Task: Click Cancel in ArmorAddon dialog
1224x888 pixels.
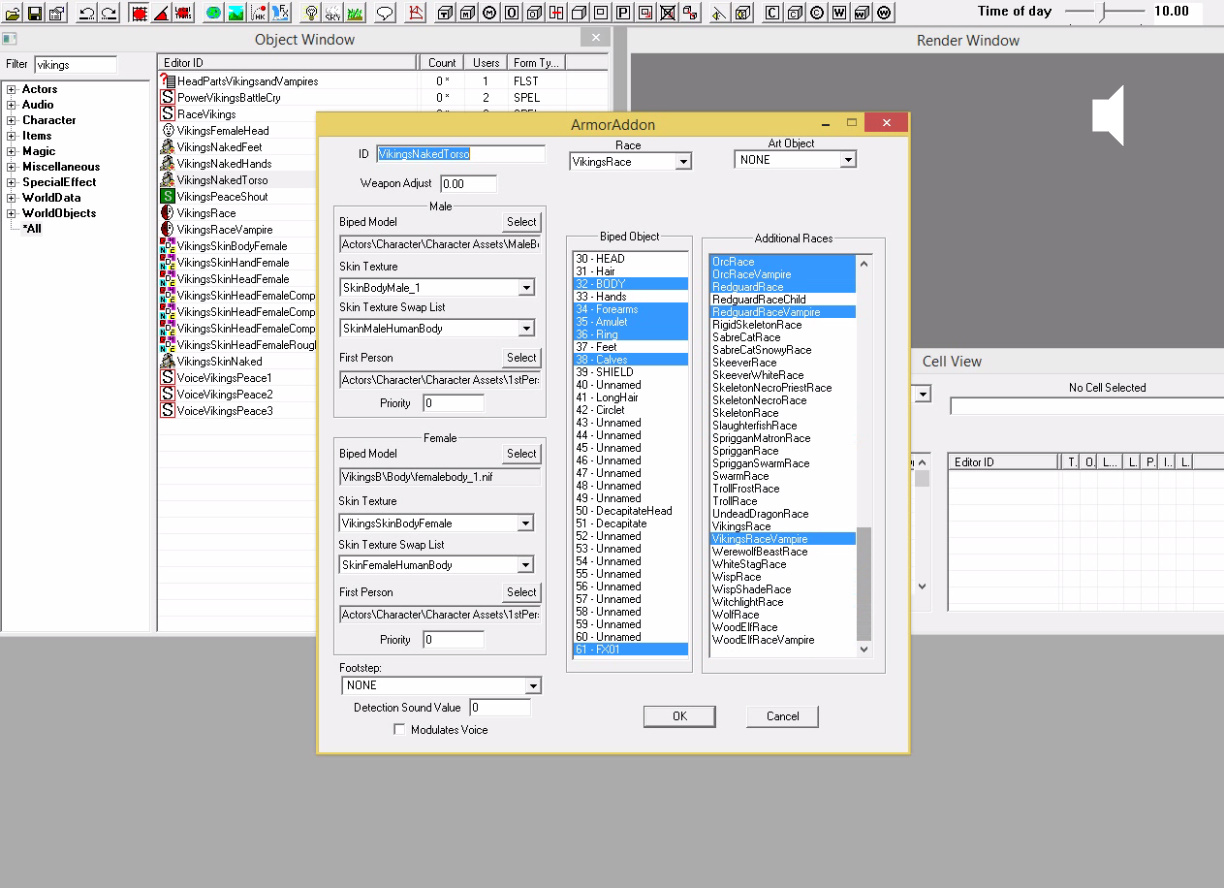Action: tap(782, 716)
